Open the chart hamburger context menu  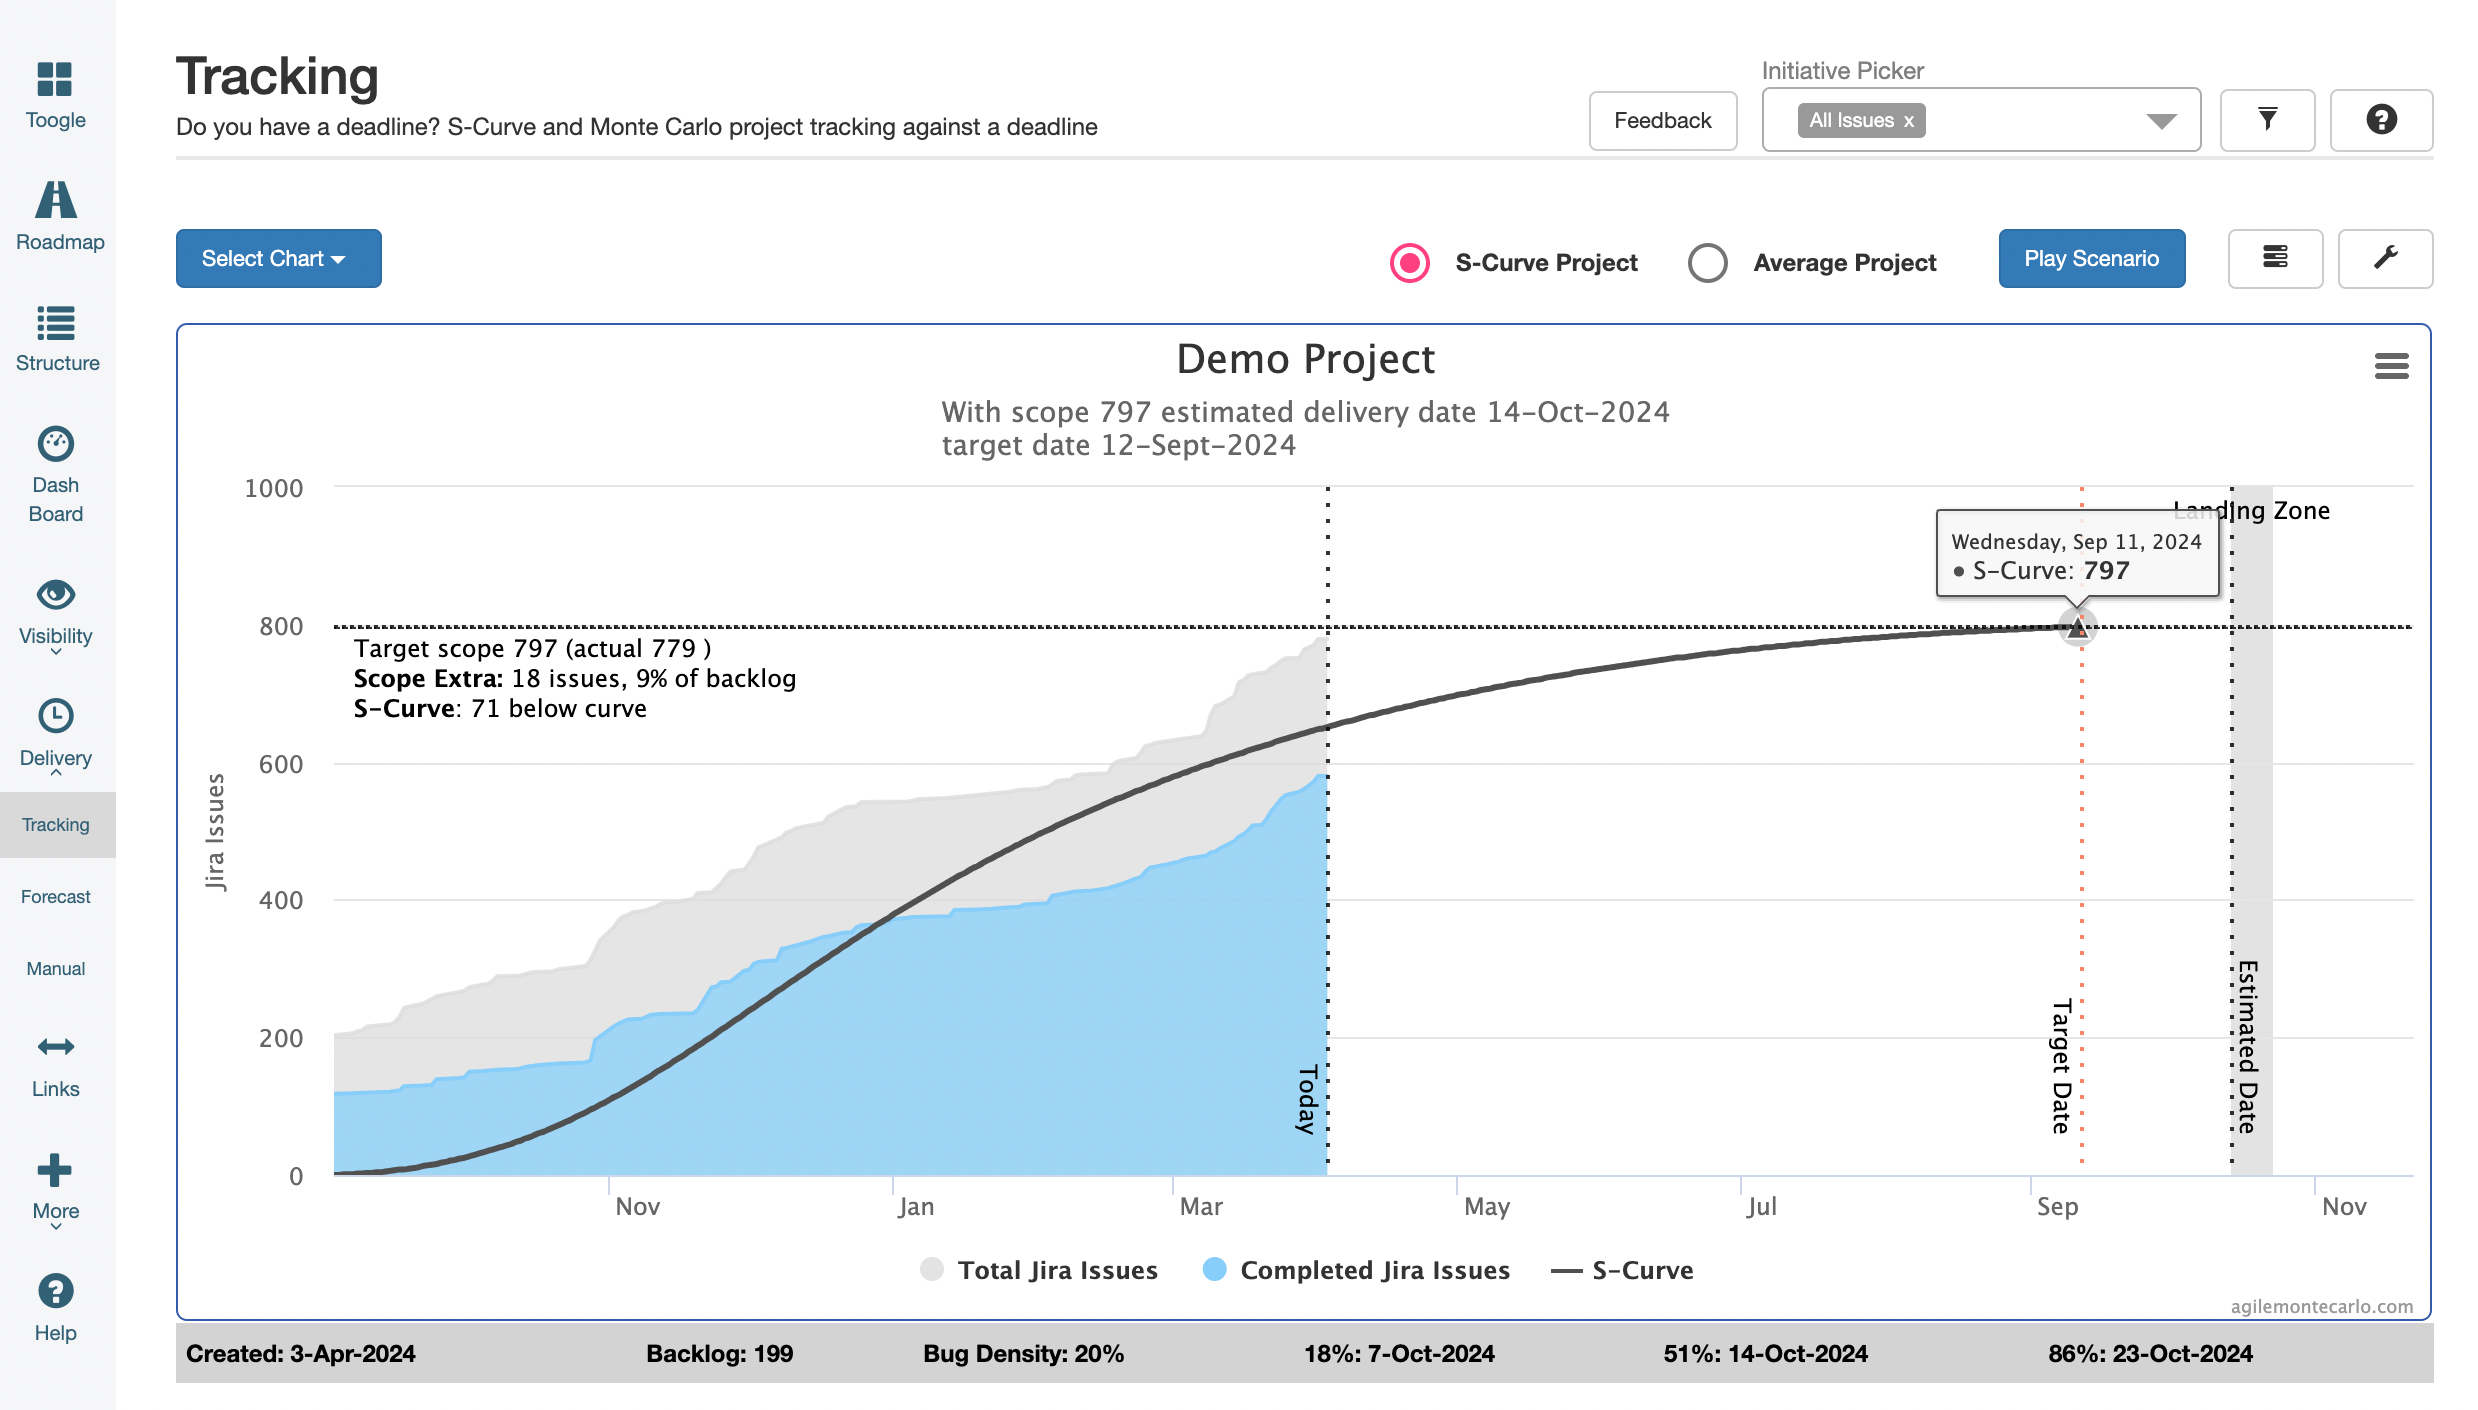point(2391,366)
